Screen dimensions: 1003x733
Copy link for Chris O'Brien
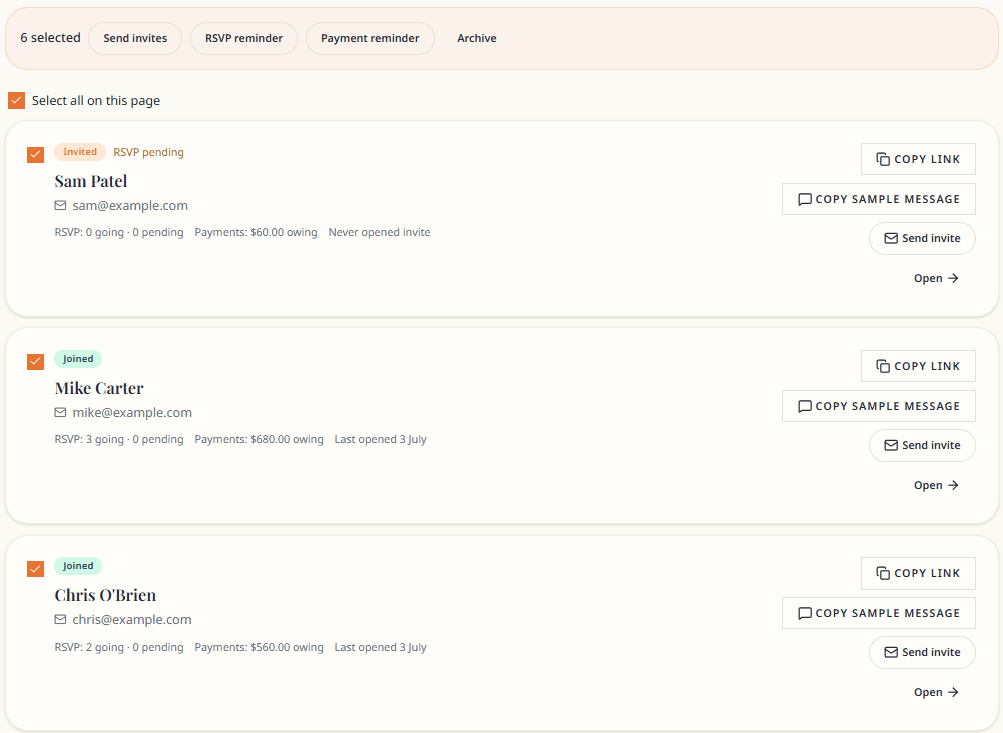pos(918,573)
